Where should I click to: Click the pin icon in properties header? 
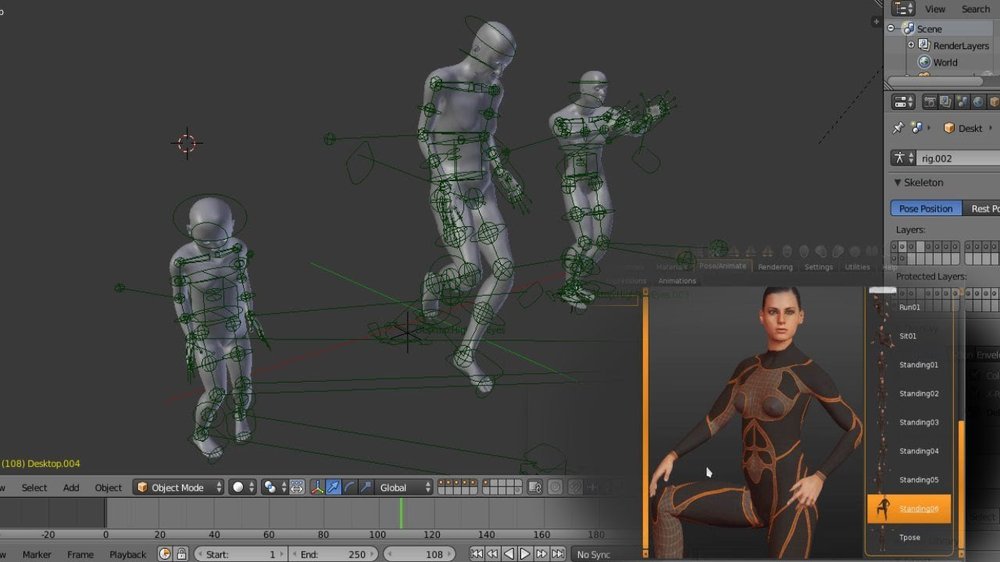point(898,128)
